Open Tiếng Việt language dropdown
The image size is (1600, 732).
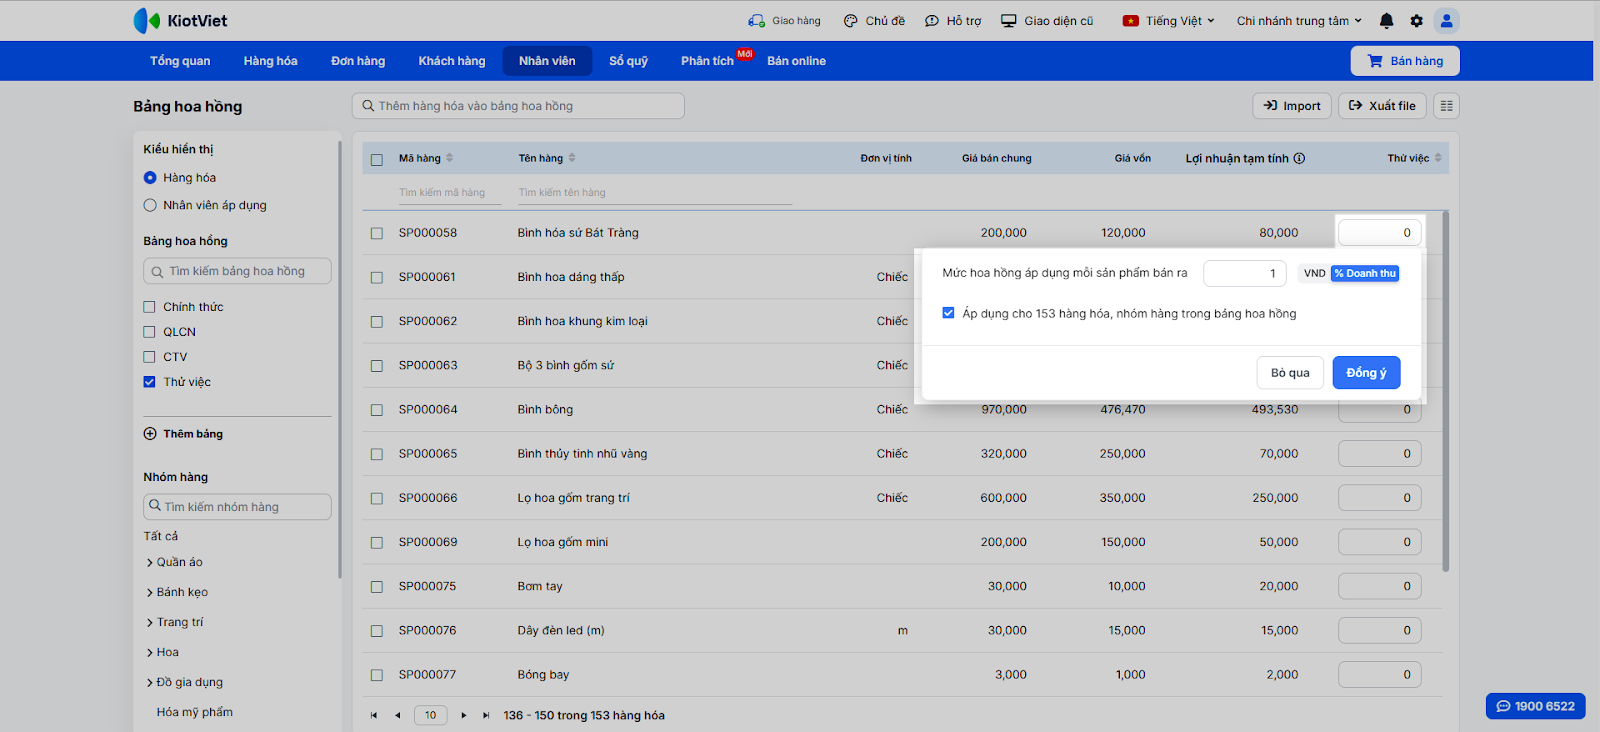(1169, 21)
